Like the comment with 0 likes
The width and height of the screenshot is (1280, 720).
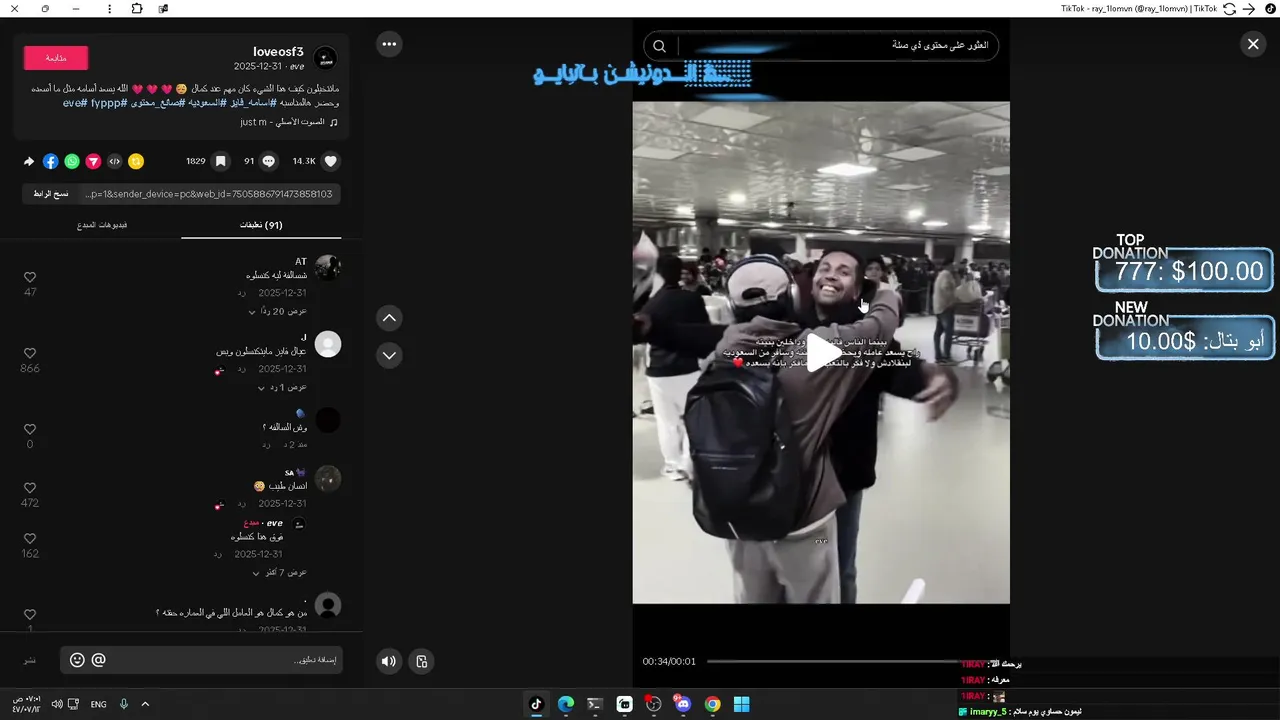point(30,429)
